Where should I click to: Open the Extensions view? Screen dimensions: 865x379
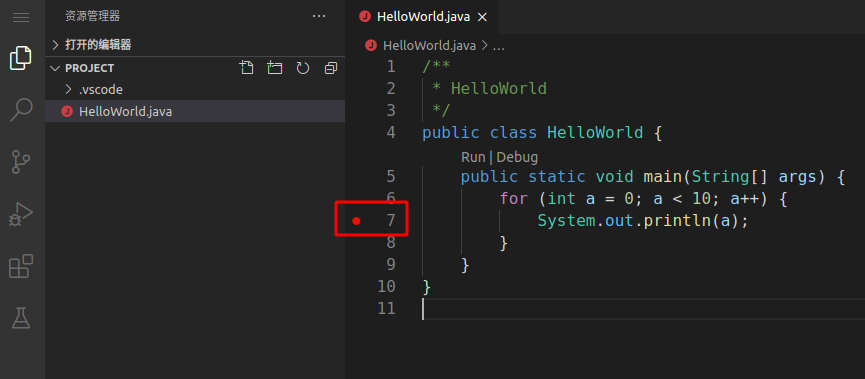[21, 266]
